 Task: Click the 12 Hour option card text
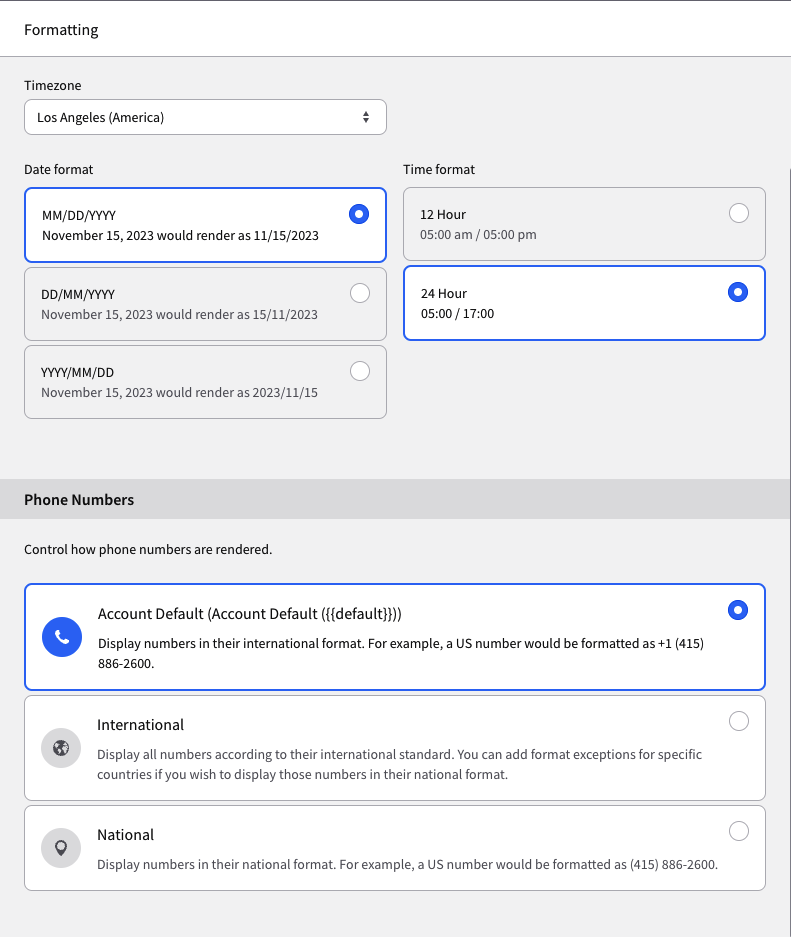[443, 215]
